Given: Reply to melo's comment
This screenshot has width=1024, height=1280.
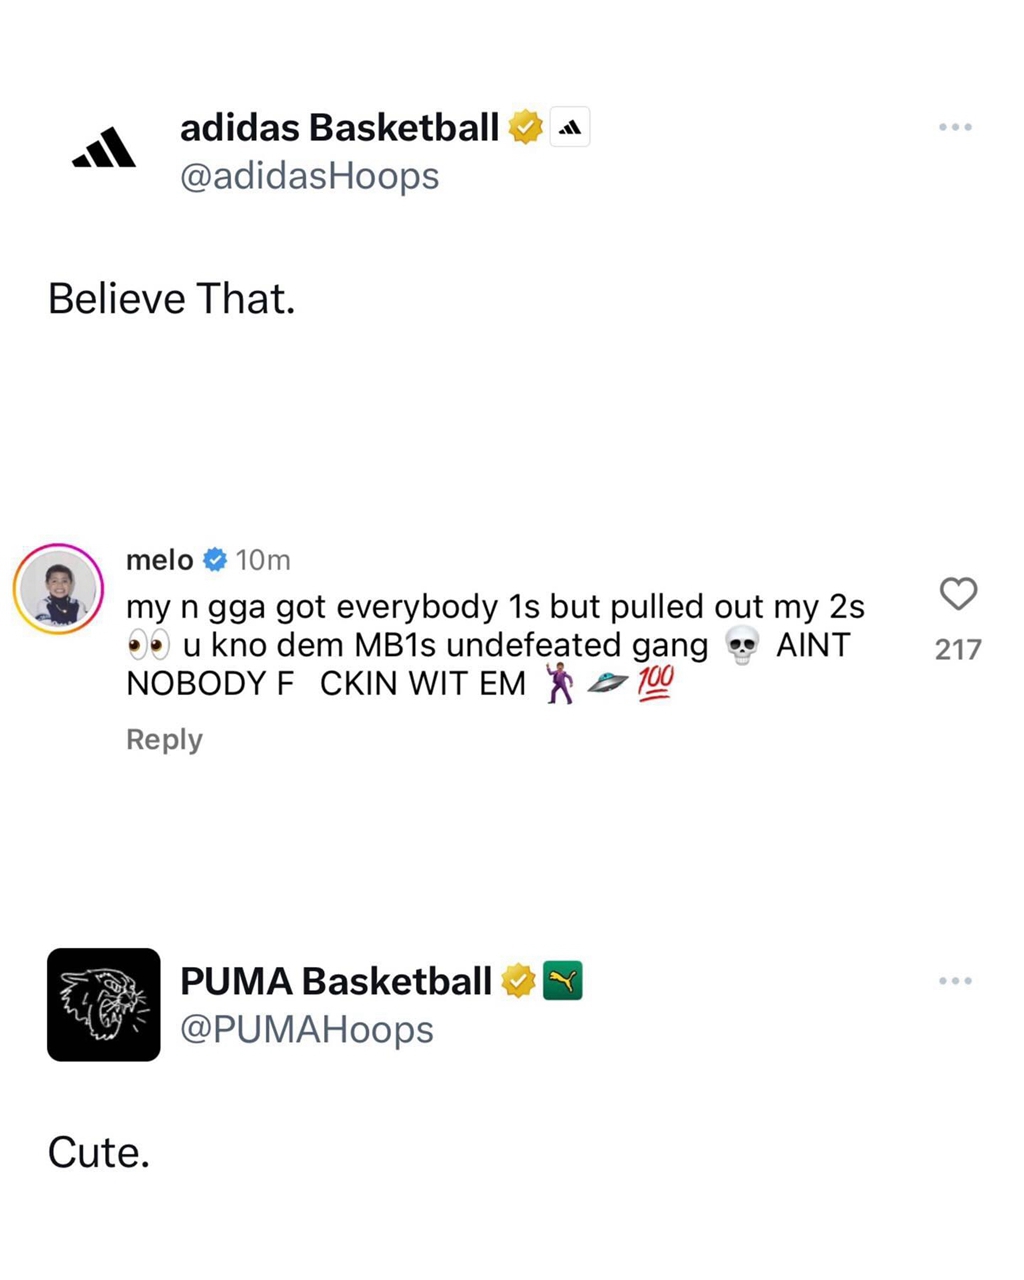Looking at the screenshot, I should pyautogui.click(x=164, y=740).
